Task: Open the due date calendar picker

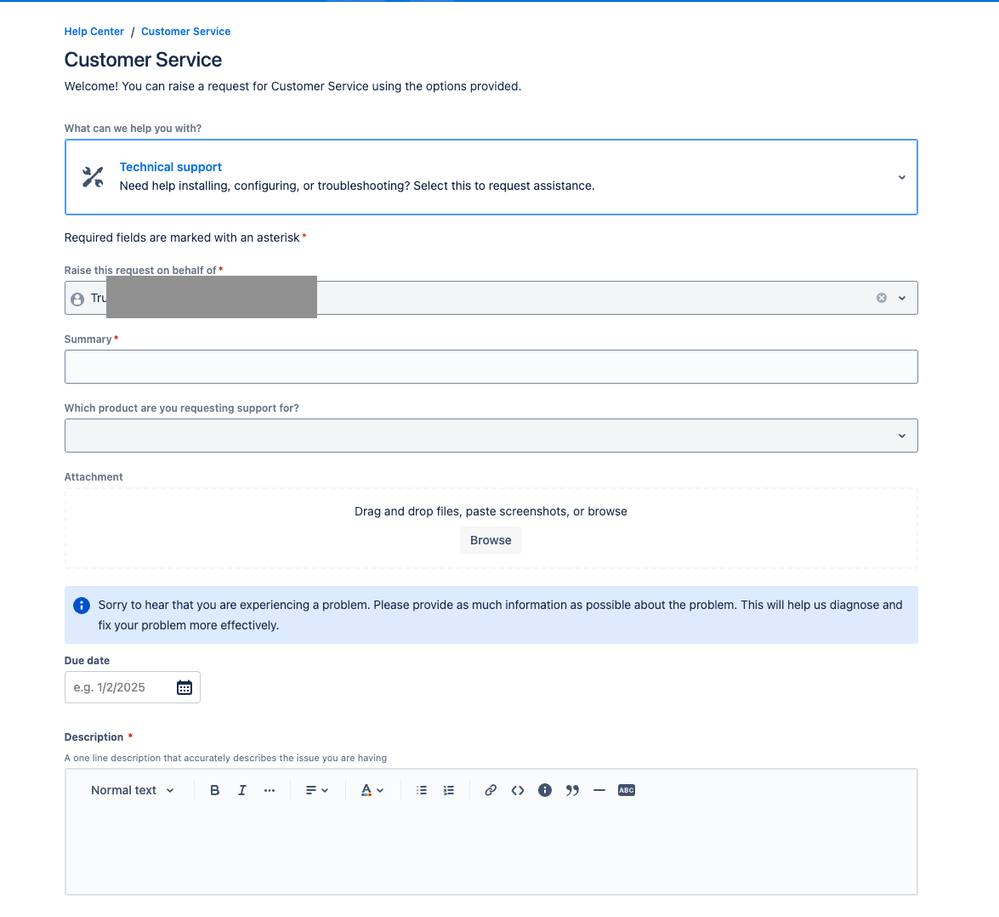Action: coord(184,687)
